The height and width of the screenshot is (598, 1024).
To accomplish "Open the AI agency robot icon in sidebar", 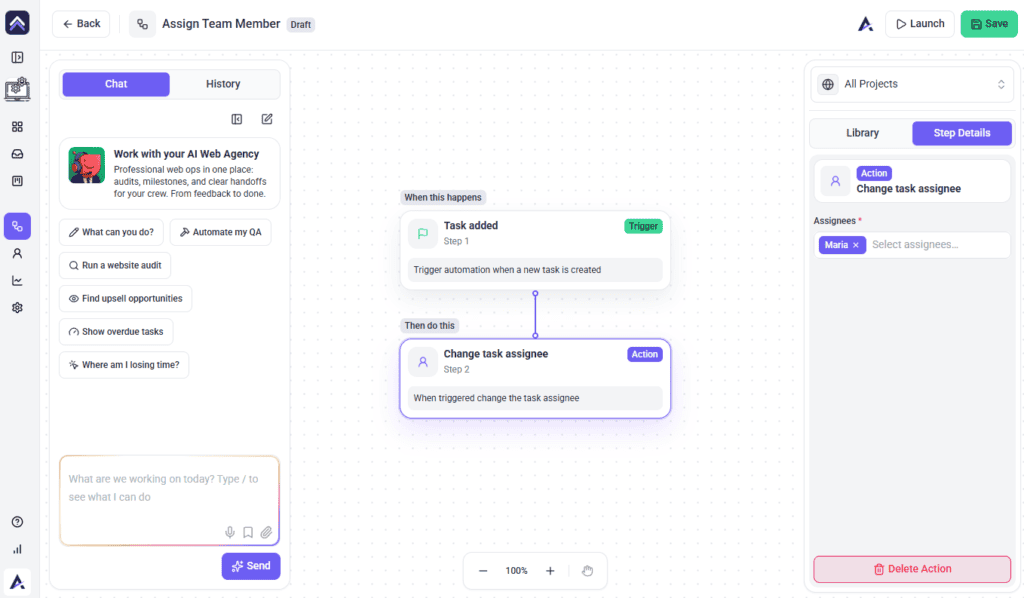I will pos(18,89).
